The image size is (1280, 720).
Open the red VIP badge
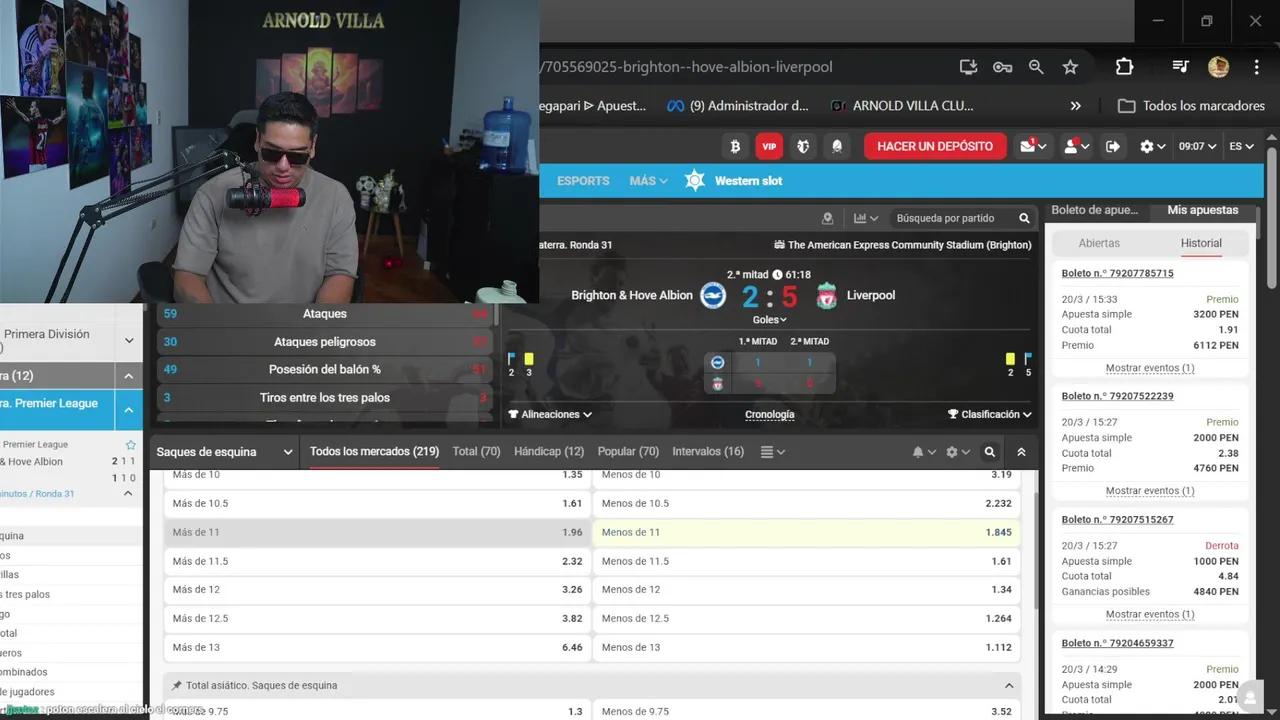(769, 146)
